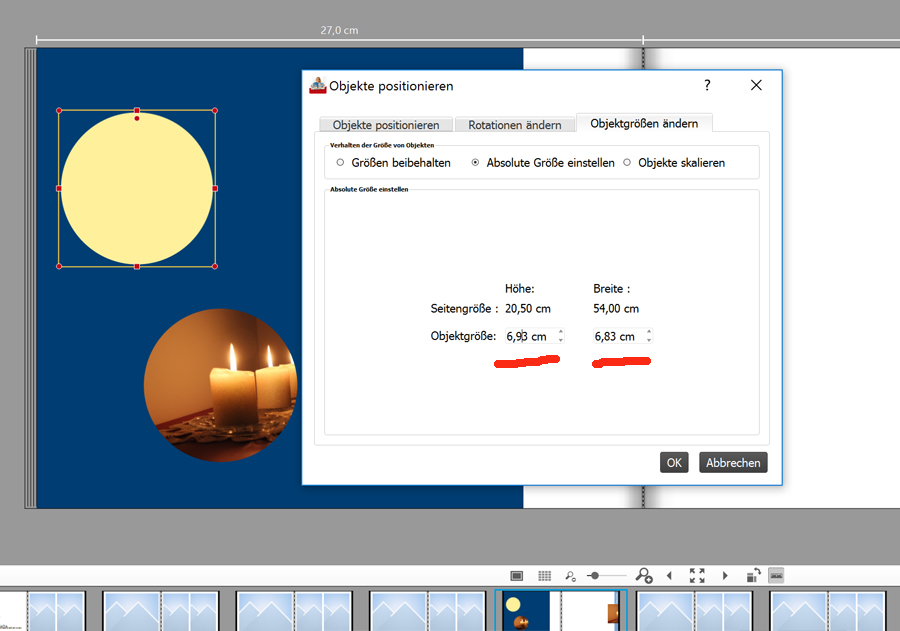Increase Höhe value with up stepper arrow
900x631 pixels.
click(561, 332)
